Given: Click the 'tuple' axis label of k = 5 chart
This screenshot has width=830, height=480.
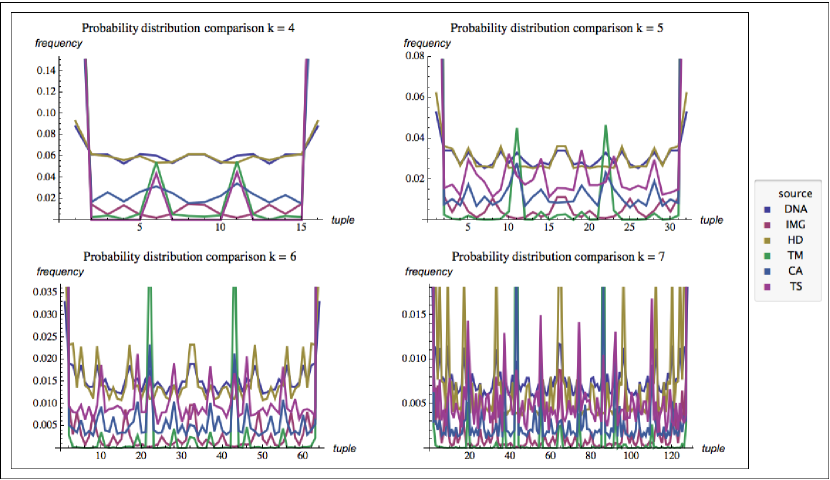Looking at the screenshot, I should 711,220.
